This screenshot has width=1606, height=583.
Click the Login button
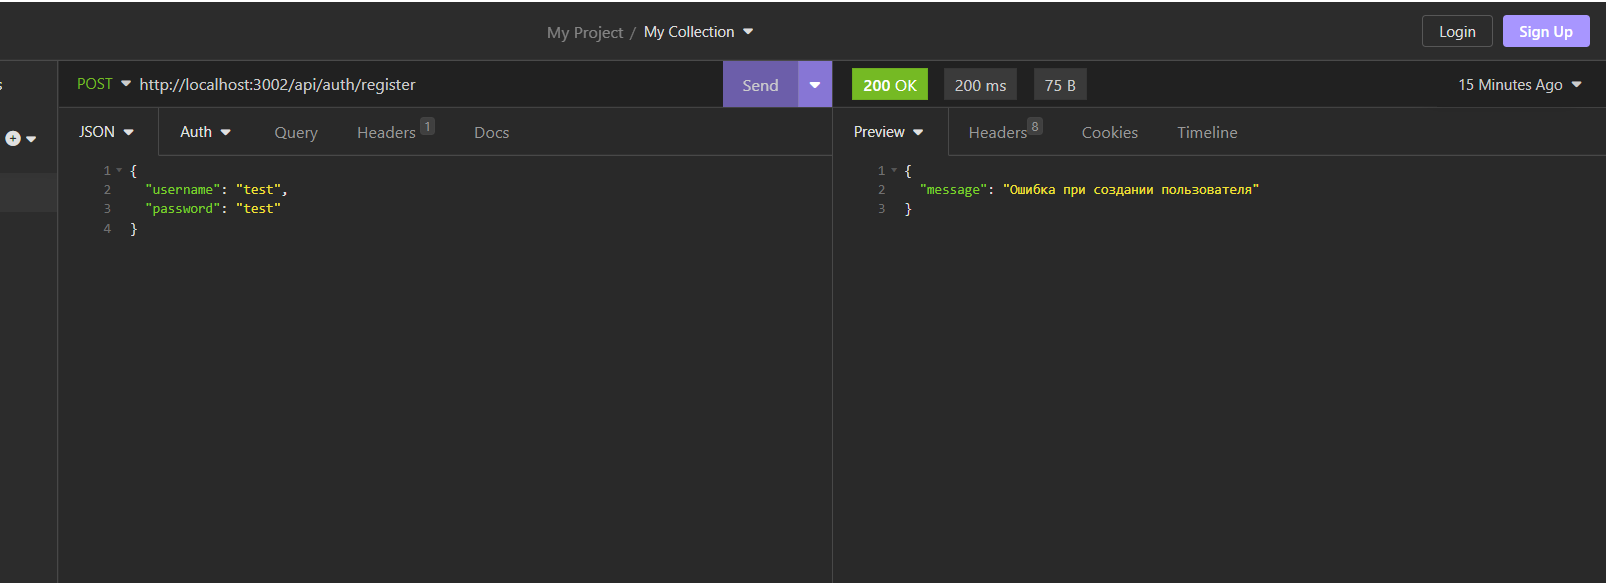click(1456, 32)
